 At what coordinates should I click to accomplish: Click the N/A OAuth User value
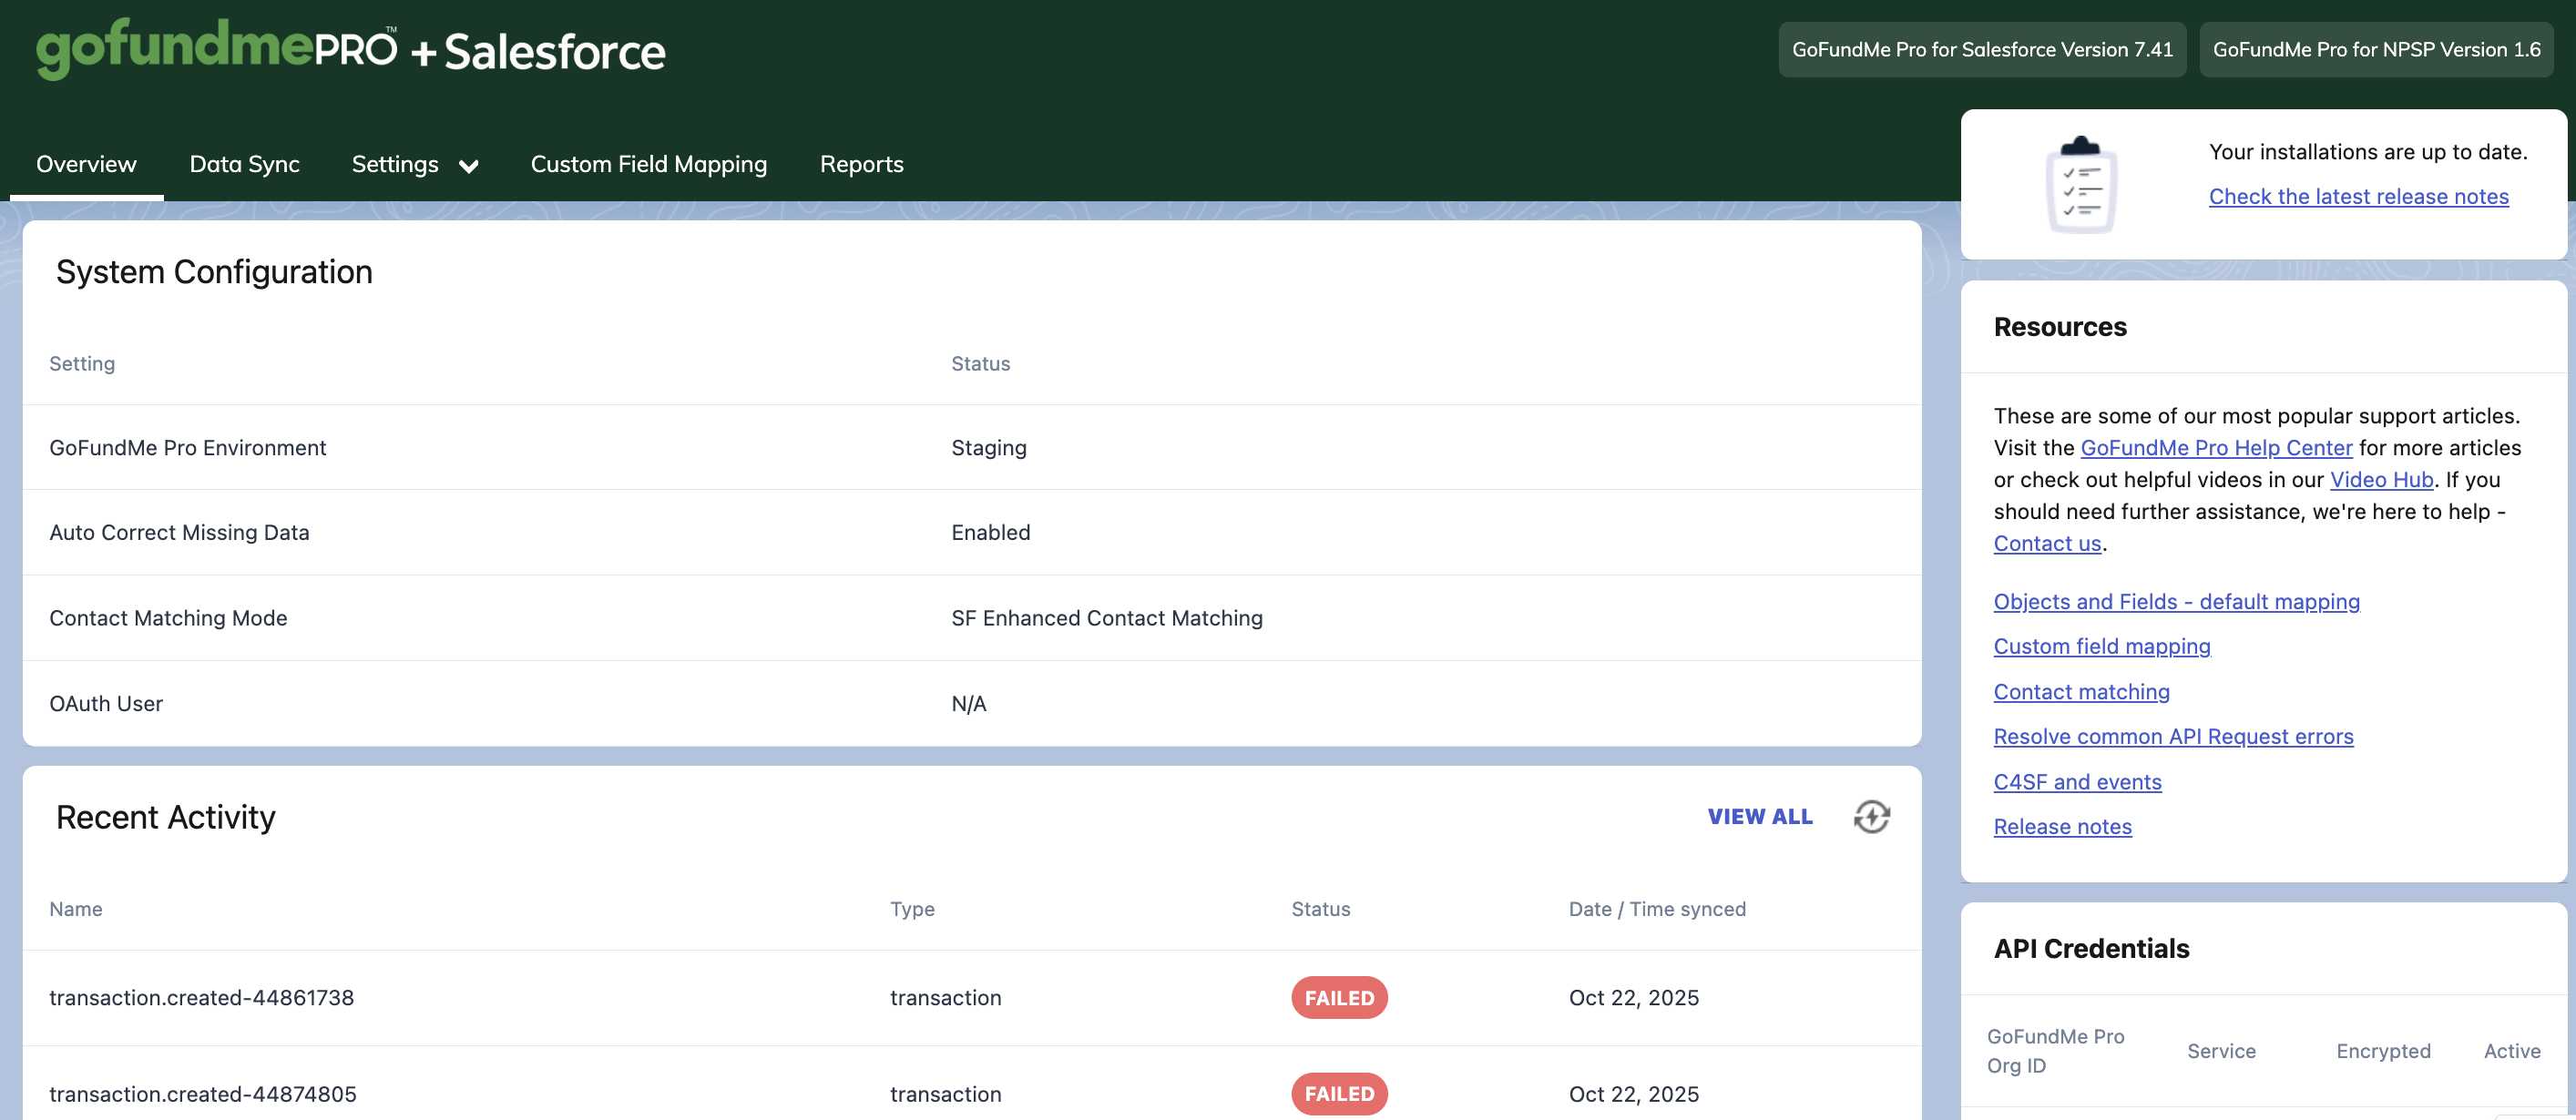(968, 703)
